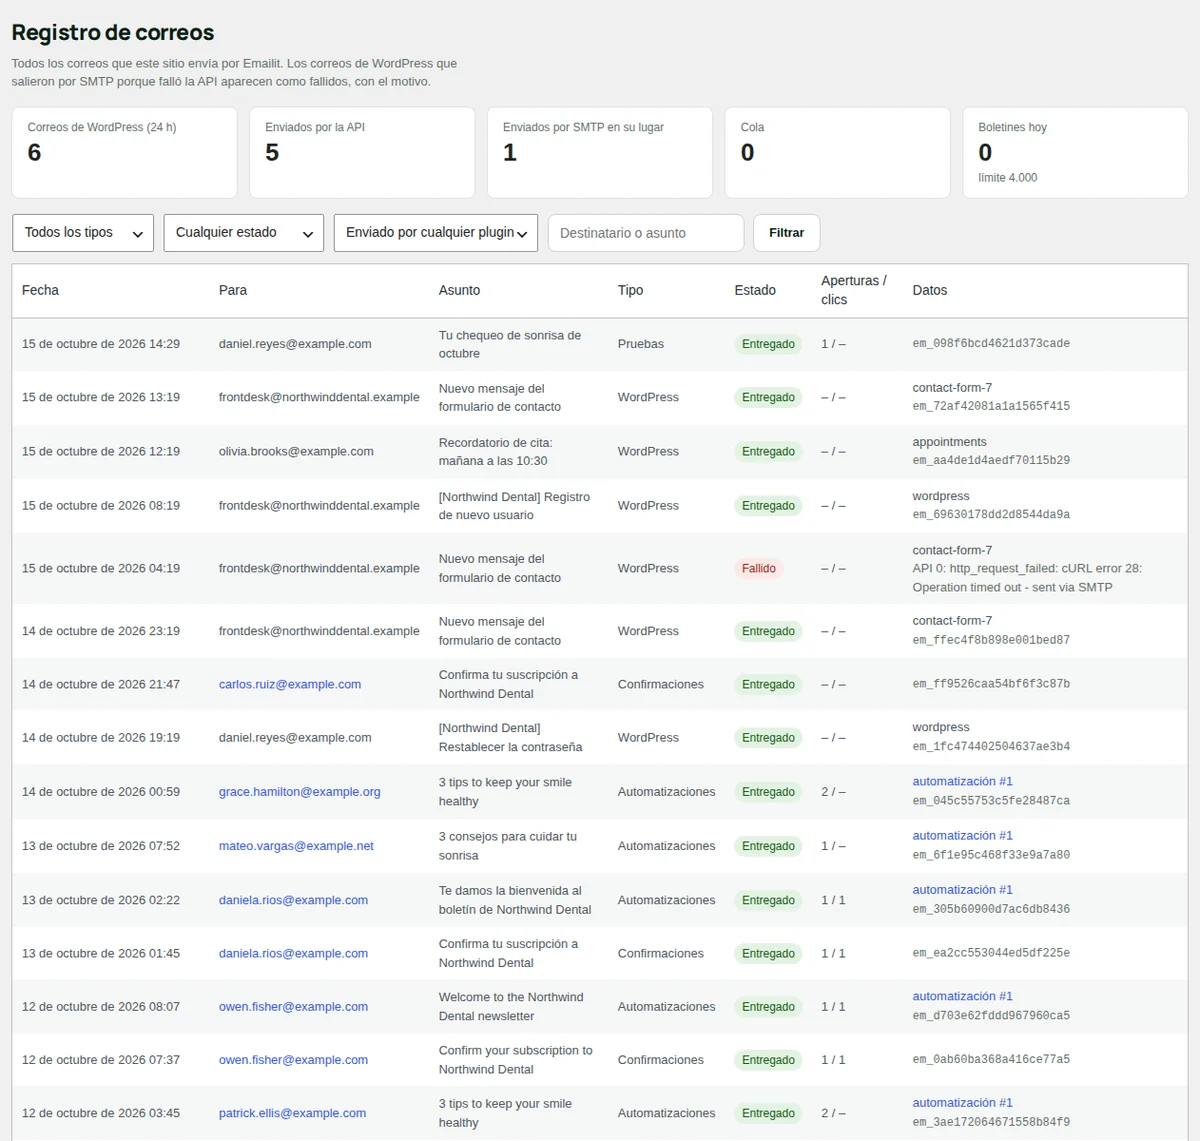The height and width of the screenshot is (1141, 1200).
Task: Click the 'Asunto' column header
Action: 459,290
